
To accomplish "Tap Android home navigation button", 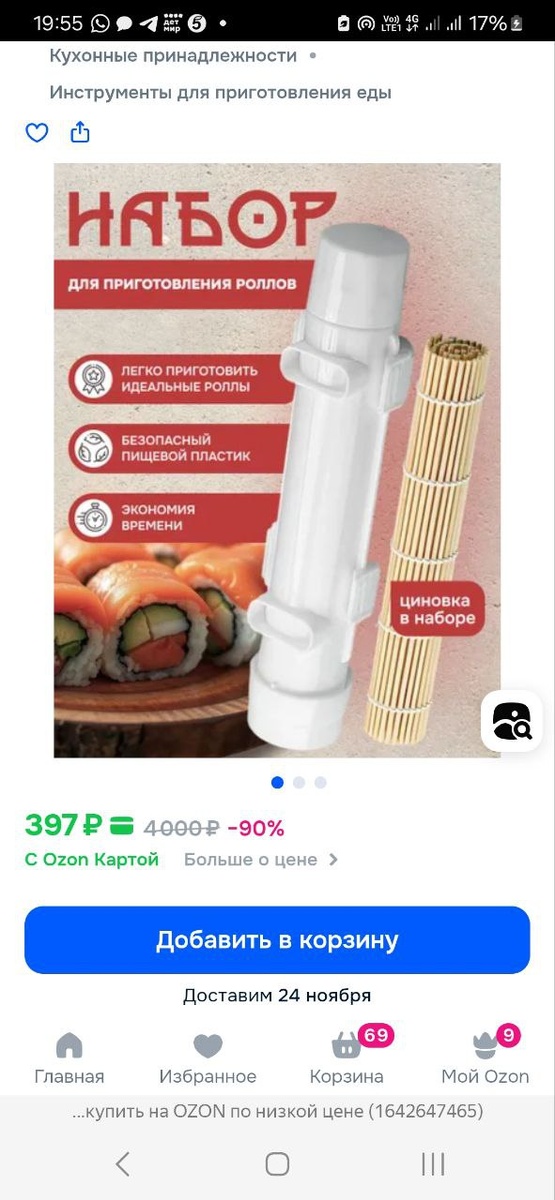I will (277, 1163).
